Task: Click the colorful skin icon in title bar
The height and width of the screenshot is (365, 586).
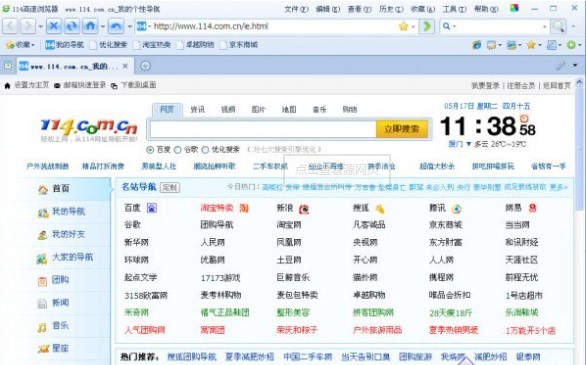Action: (515, 8)
